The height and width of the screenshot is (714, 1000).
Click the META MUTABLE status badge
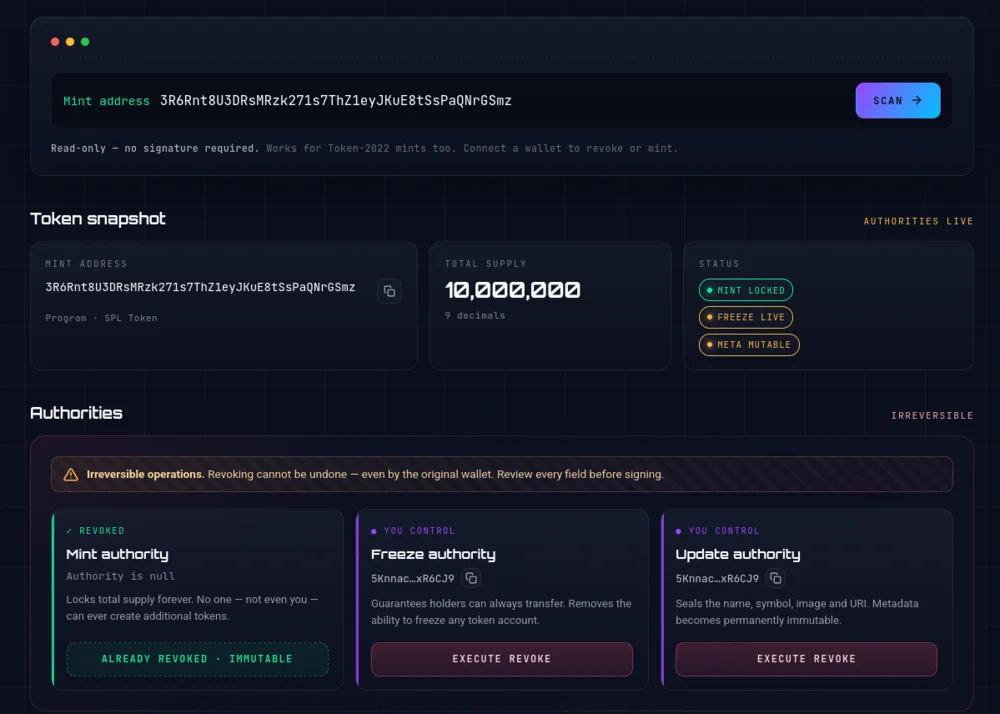click(749, 345)
